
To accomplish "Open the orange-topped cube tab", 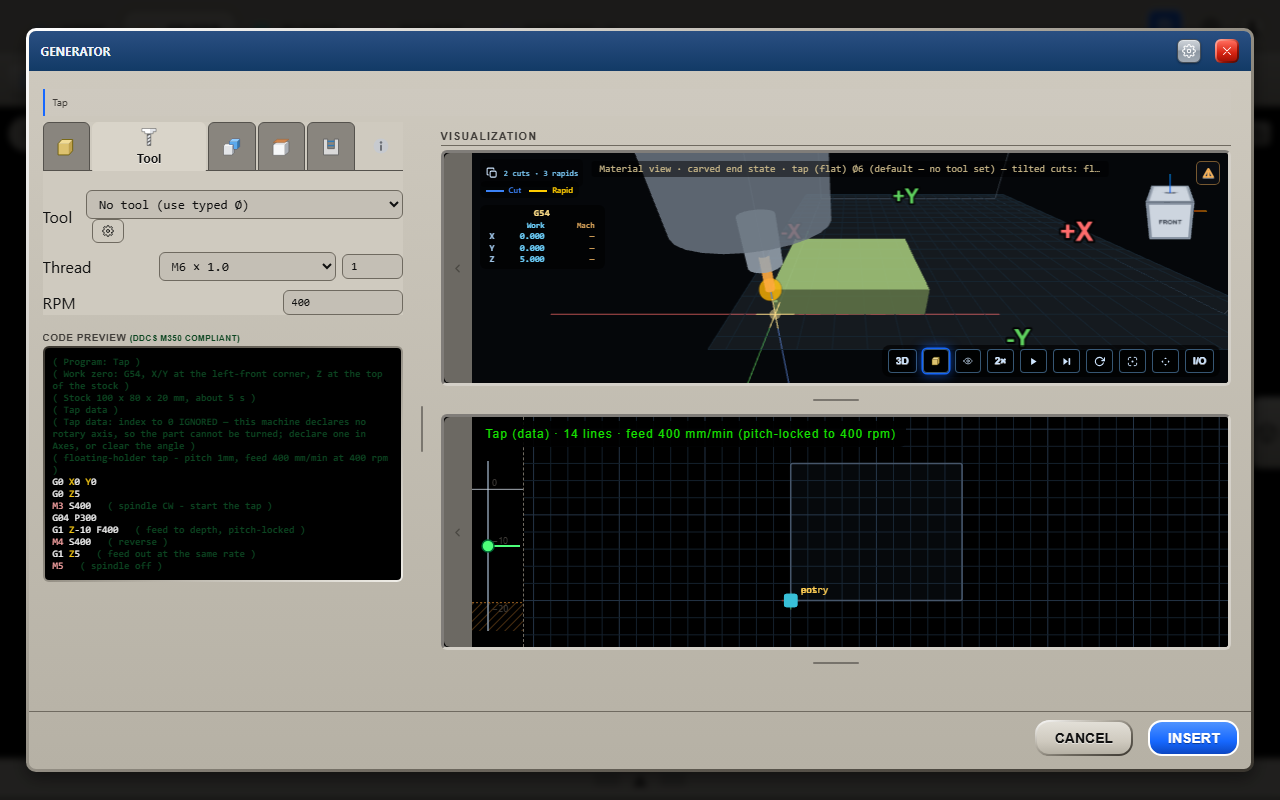I will pos(281,147).
